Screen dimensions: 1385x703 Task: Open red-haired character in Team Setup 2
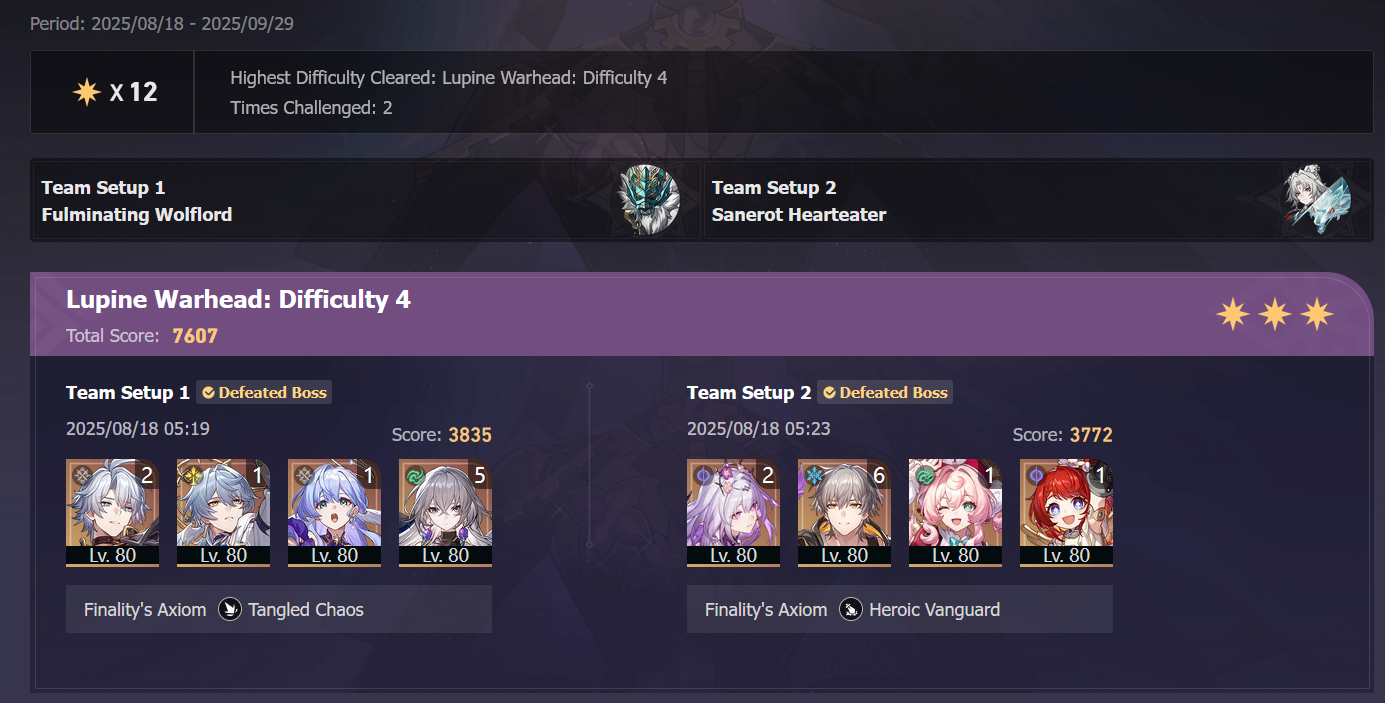(1066, 513)
